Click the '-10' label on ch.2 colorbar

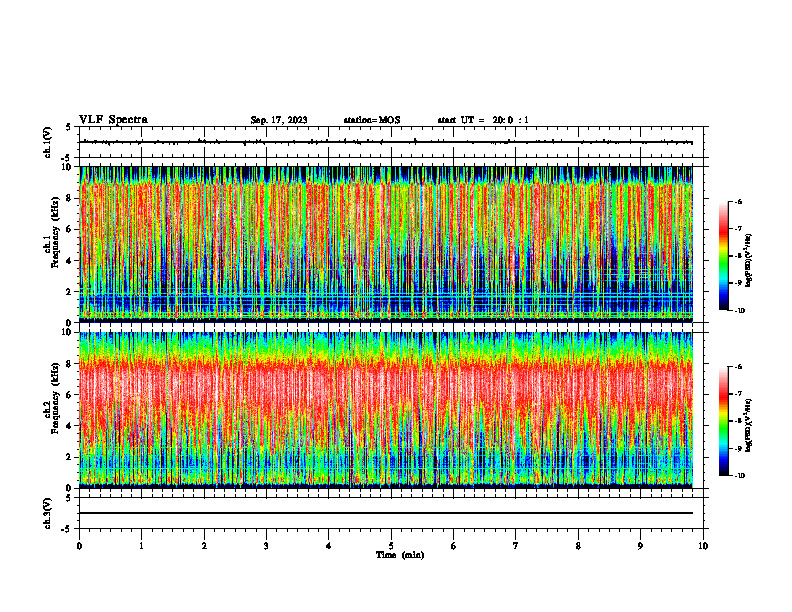pos(739,476)
